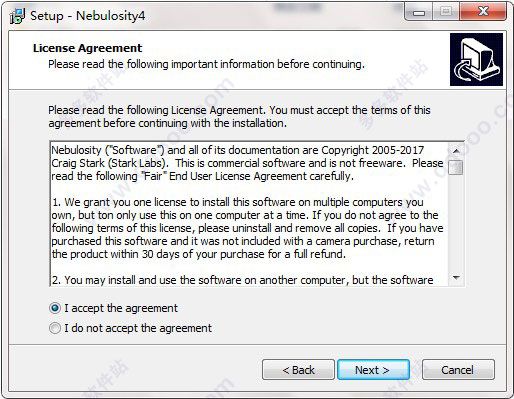Image resolution: width=514 pixels, height=399 pixels.
Task: Click the Setup installer icon in title bar
Action: (x=17, y=16)
